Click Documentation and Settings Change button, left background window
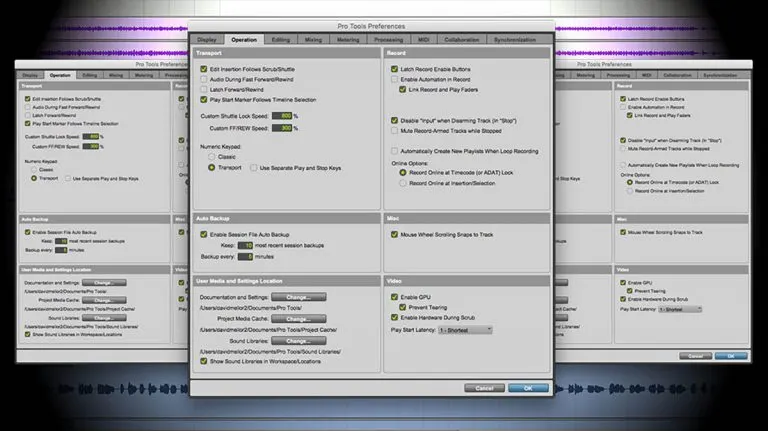The height and width of the screenshot is (431, 768). (x=104, y=283)
